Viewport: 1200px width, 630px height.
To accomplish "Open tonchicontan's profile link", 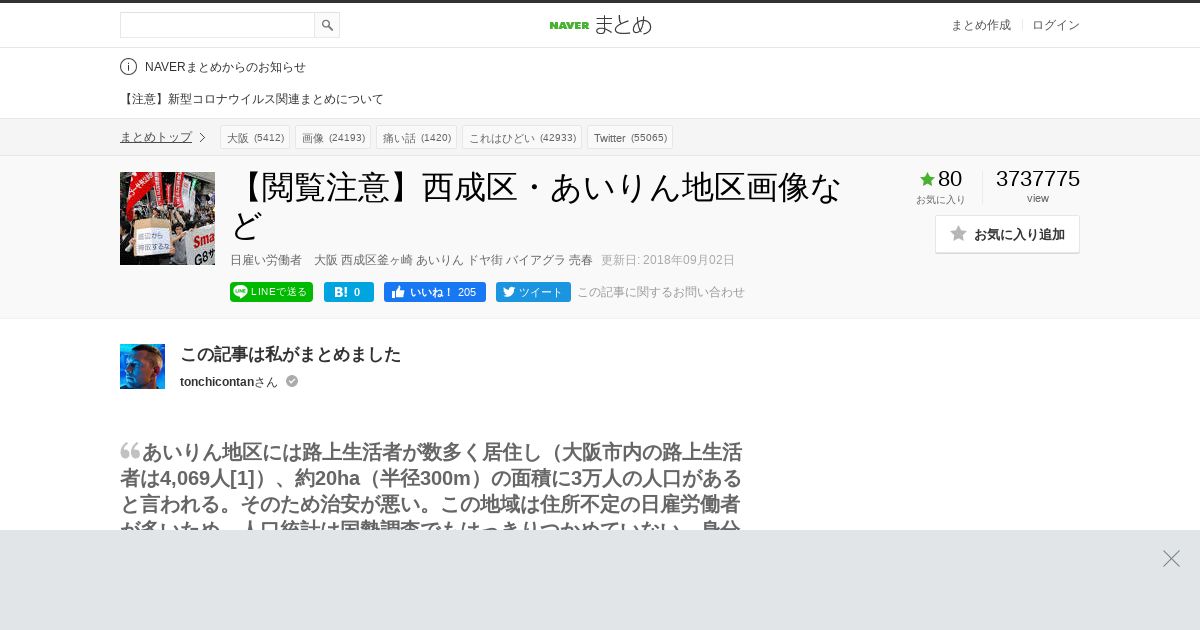I will 229,382.
